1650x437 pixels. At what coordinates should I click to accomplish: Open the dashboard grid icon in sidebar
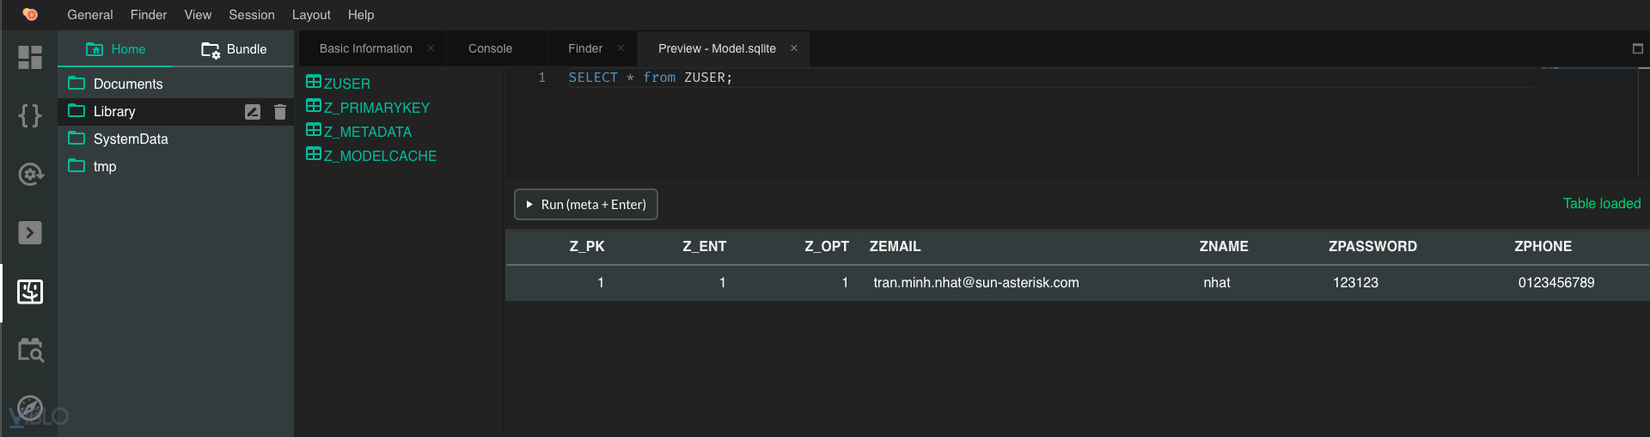coord(30,57)
